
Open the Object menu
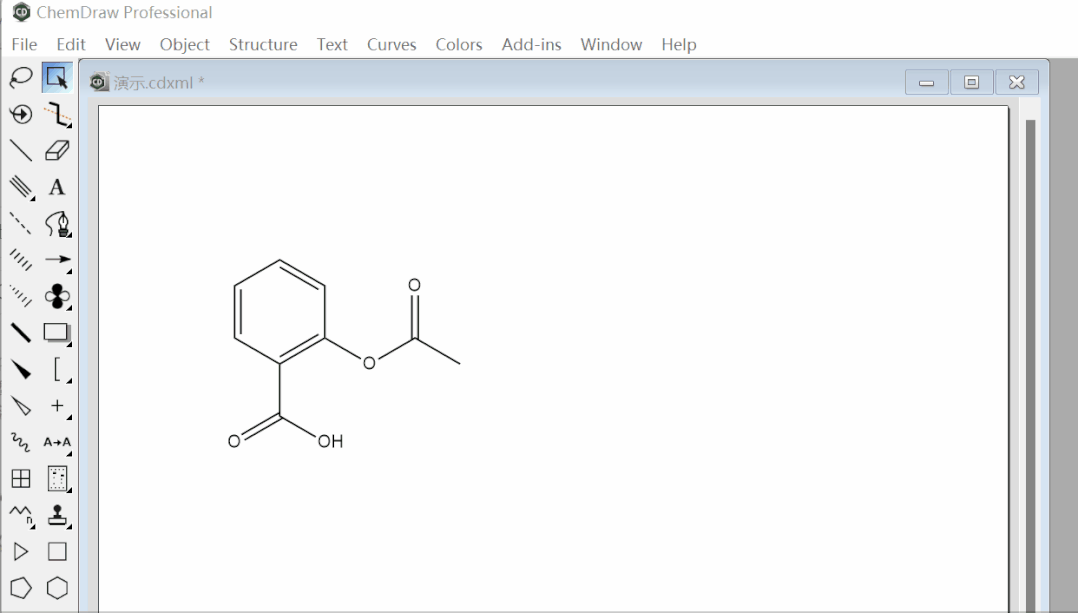(x=184, y=45)
